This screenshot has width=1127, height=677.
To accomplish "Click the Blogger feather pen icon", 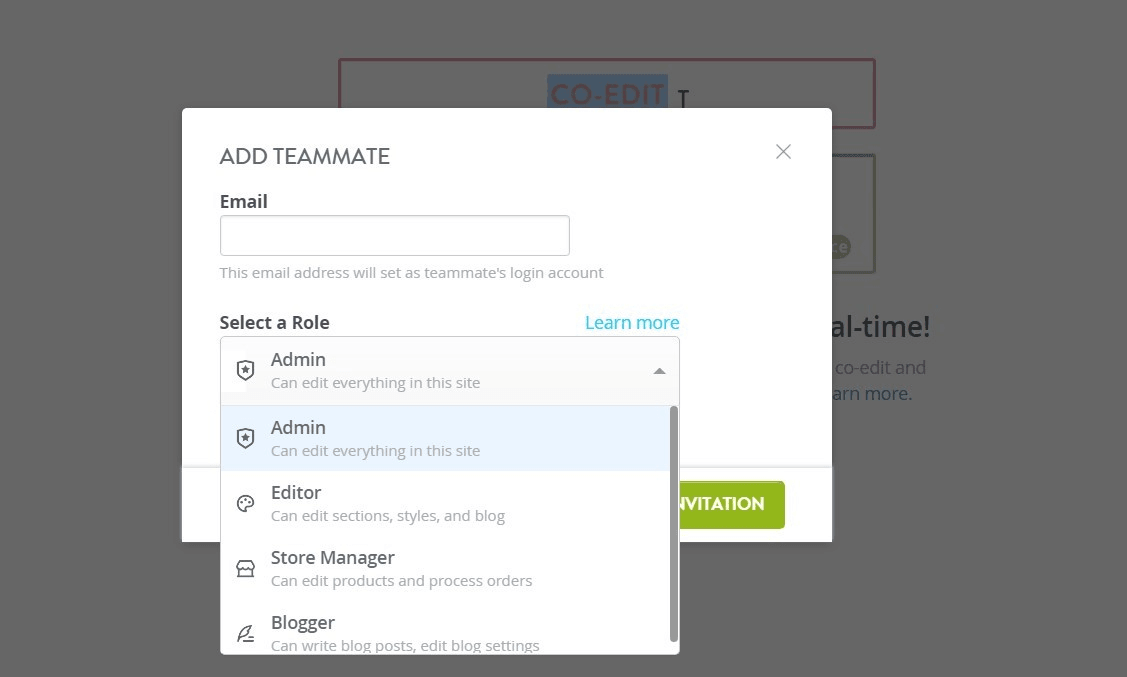I will coord(245,633).
